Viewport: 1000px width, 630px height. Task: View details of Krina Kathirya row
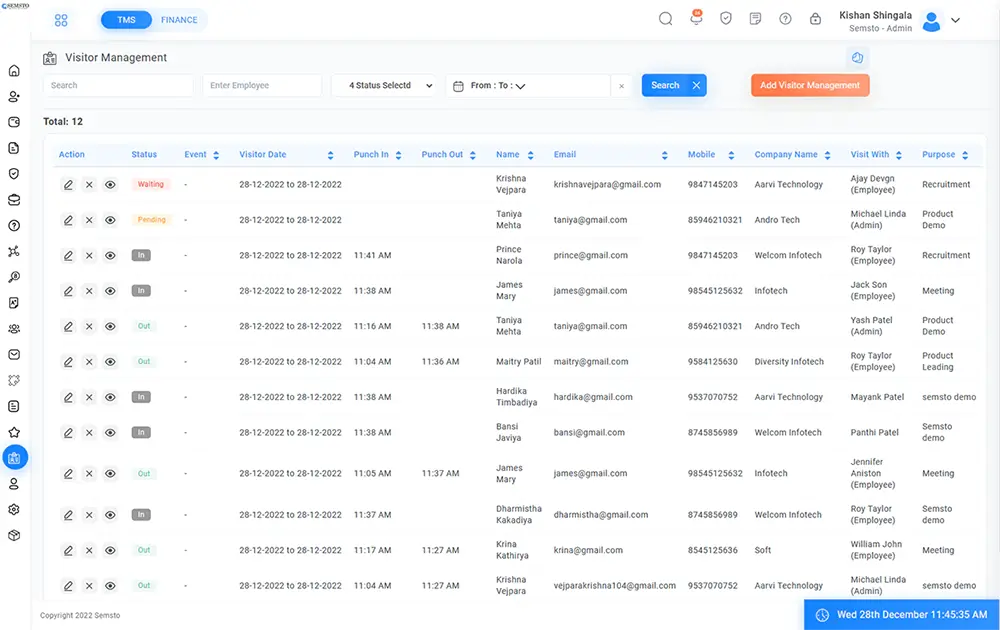pyautogui.click(x=110, y=550)
